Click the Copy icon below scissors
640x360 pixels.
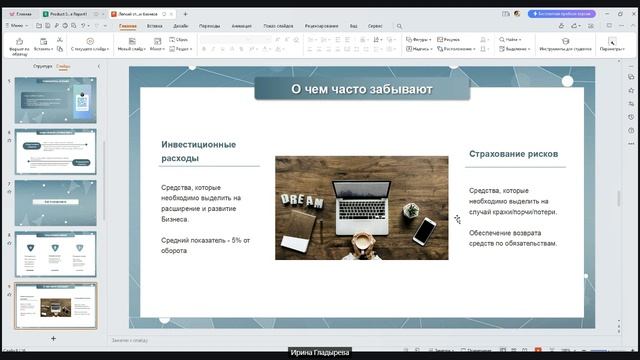pyautogui.click(x=60, y=49)
